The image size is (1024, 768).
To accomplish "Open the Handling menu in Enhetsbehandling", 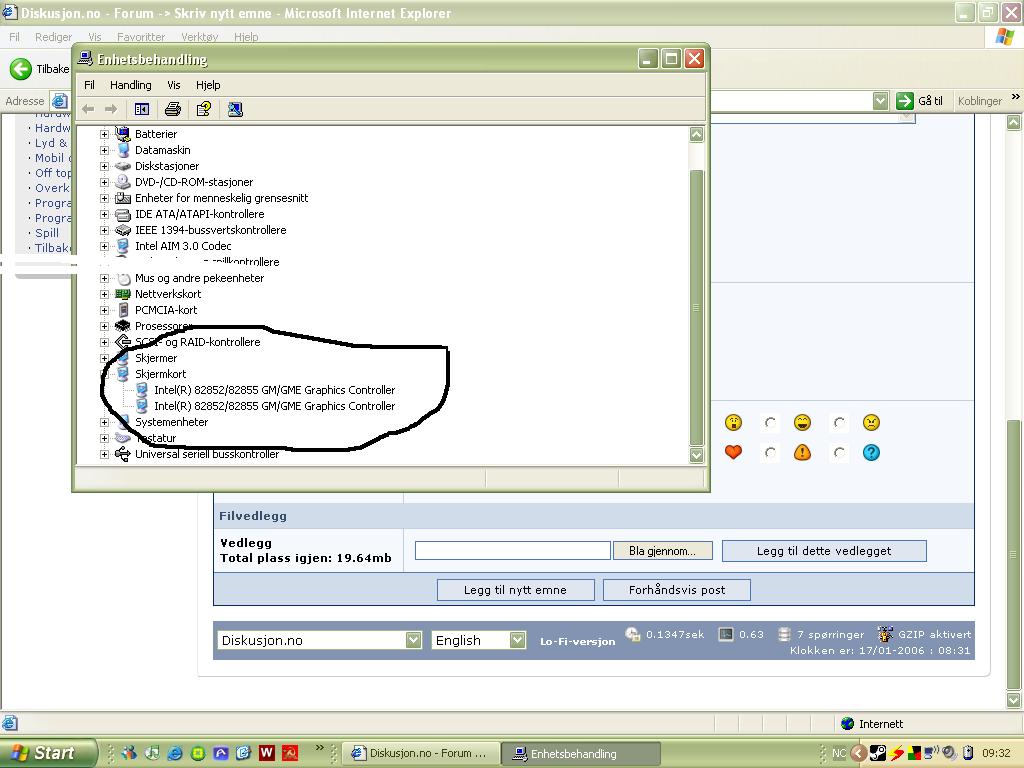I will pos(131,85).
